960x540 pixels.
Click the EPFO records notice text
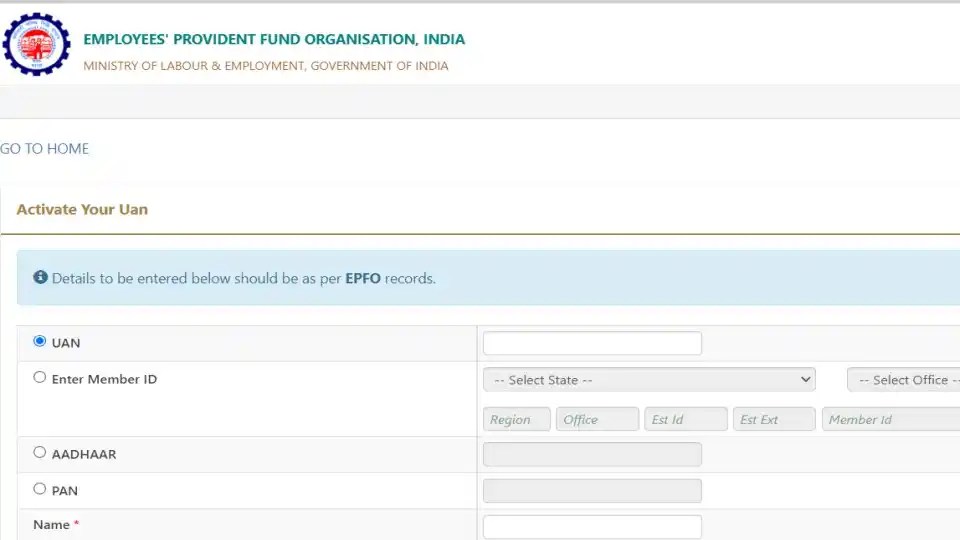(244, 279)
